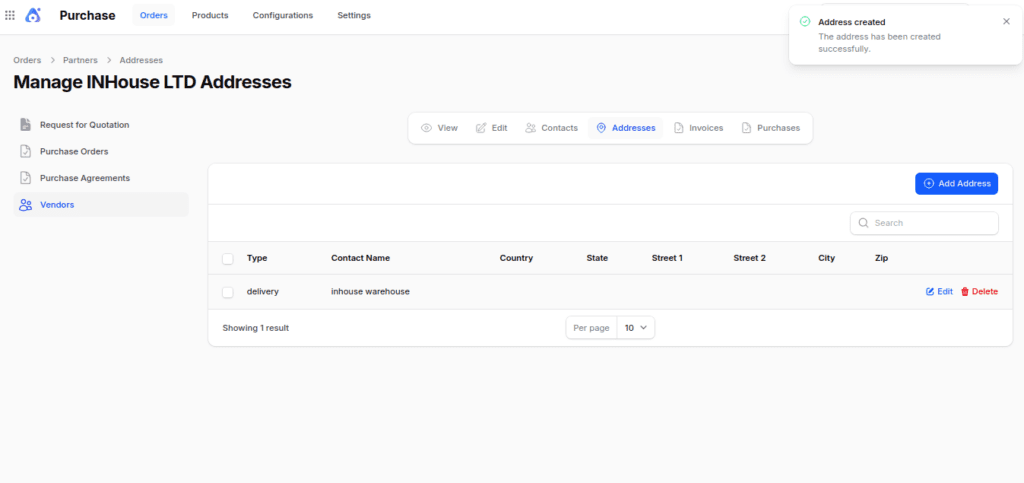Click Edit link for inhouse warehouse
Image resolution: width=1024 pixels, height=483 pixels.
pos(940,292)
